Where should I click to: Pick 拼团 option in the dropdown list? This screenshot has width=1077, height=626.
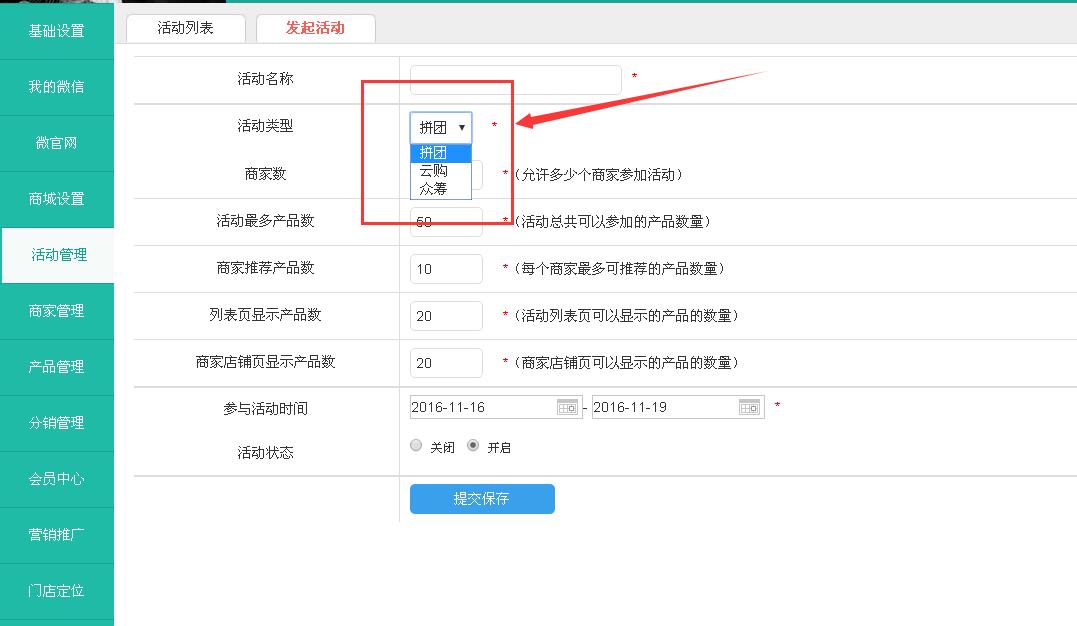434,153
